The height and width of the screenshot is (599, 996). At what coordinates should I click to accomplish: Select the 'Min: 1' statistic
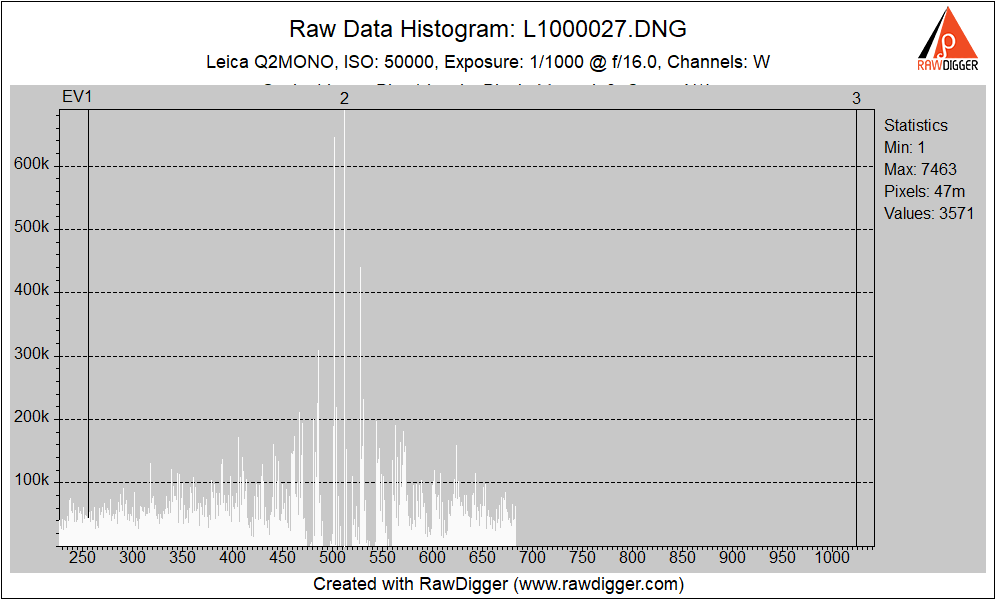pyautogui.click(x=905, y=147)
